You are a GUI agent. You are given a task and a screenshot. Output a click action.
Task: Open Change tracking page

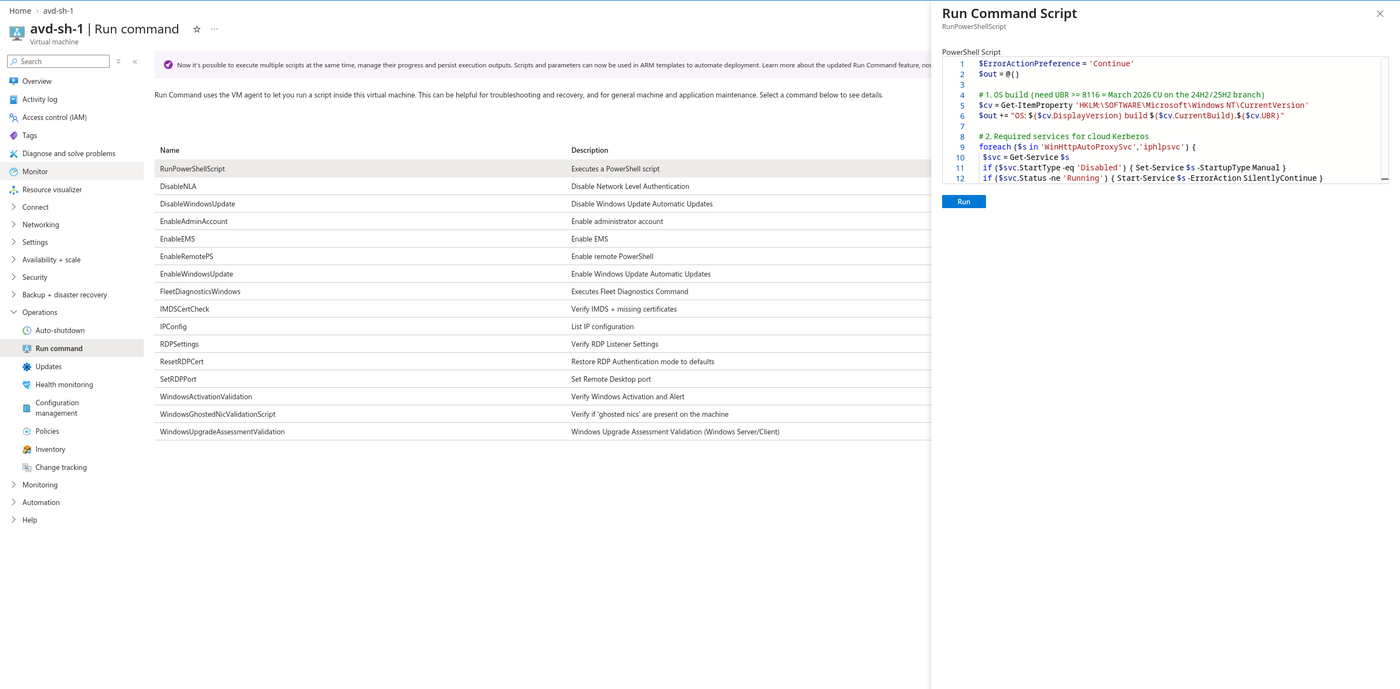pos(61,467)
